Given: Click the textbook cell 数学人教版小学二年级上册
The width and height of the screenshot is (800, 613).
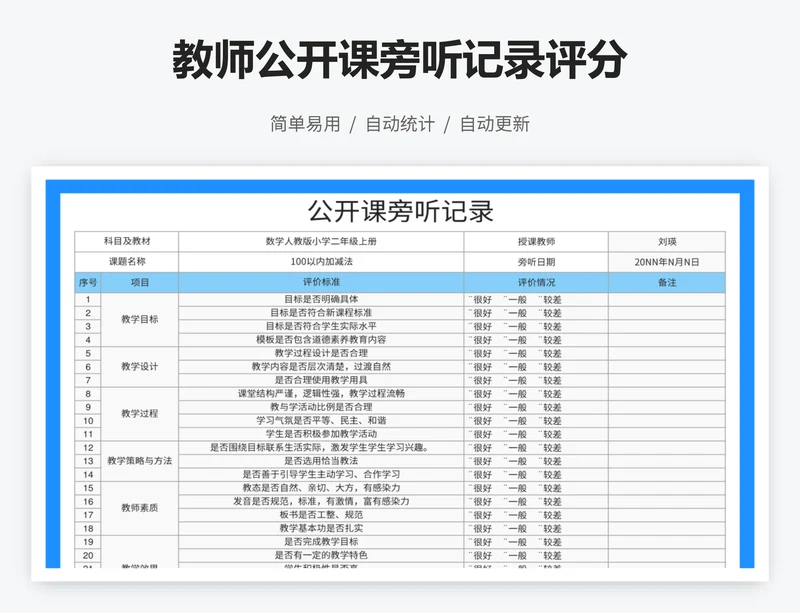Looking at the screenshot, I should pos(321,242).
